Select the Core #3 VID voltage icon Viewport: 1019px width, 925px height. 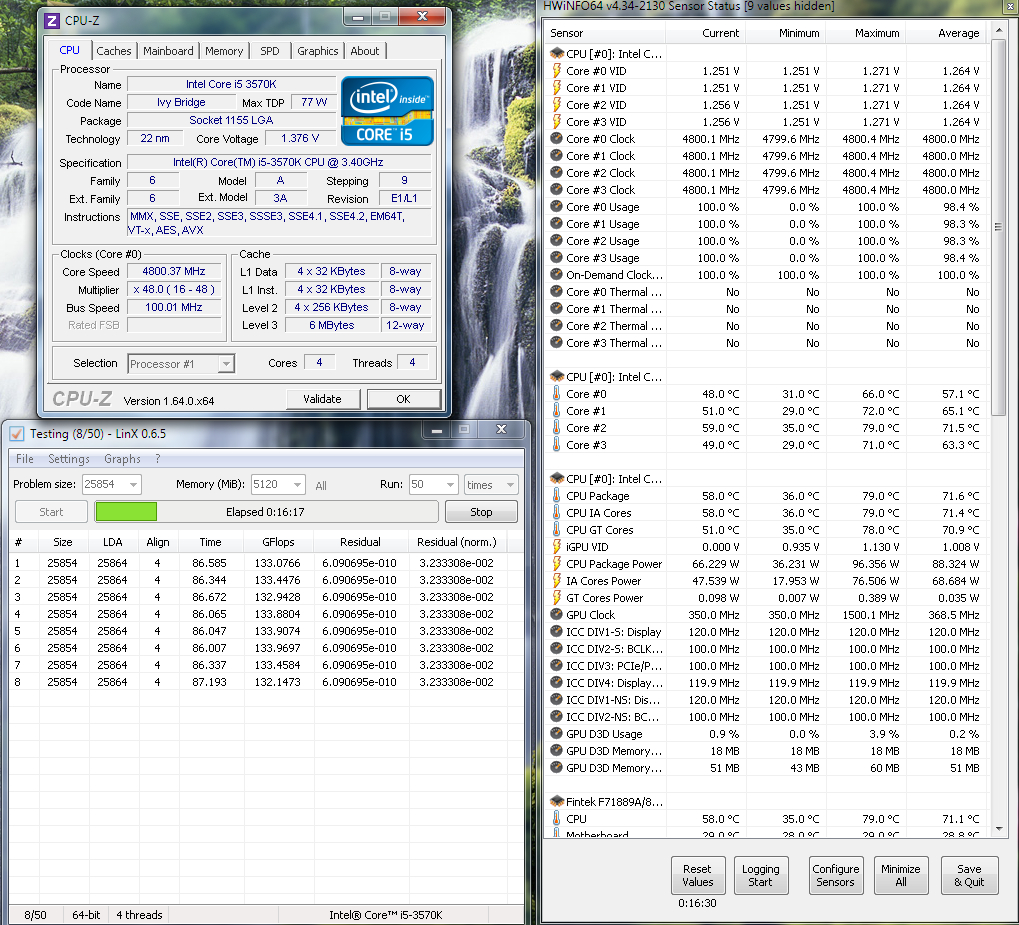[556, 122]
